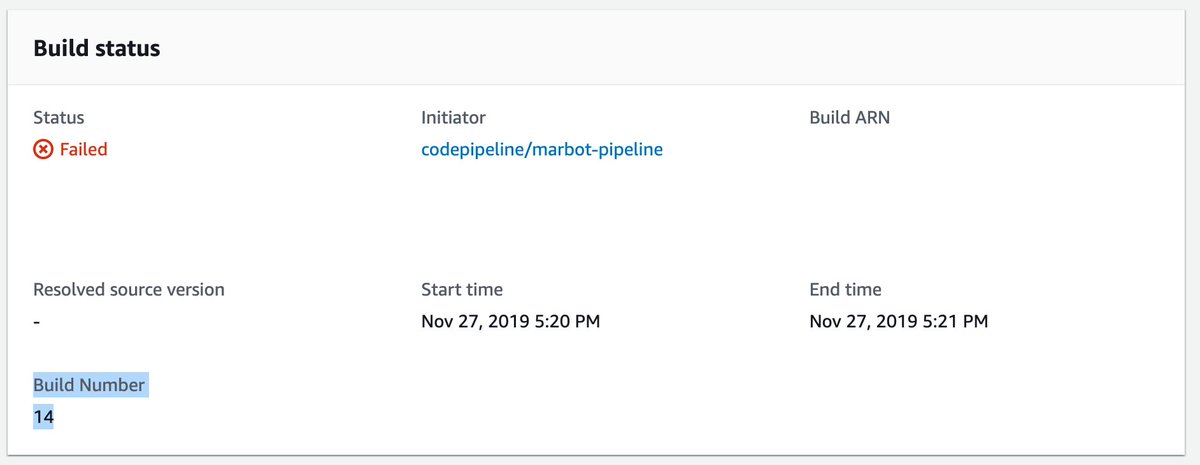Image resolution: width=1200 pixels, height=465 pixels.
Task: Click the Build ARN label
Action: pyautogui.click(x=849, y=118)
